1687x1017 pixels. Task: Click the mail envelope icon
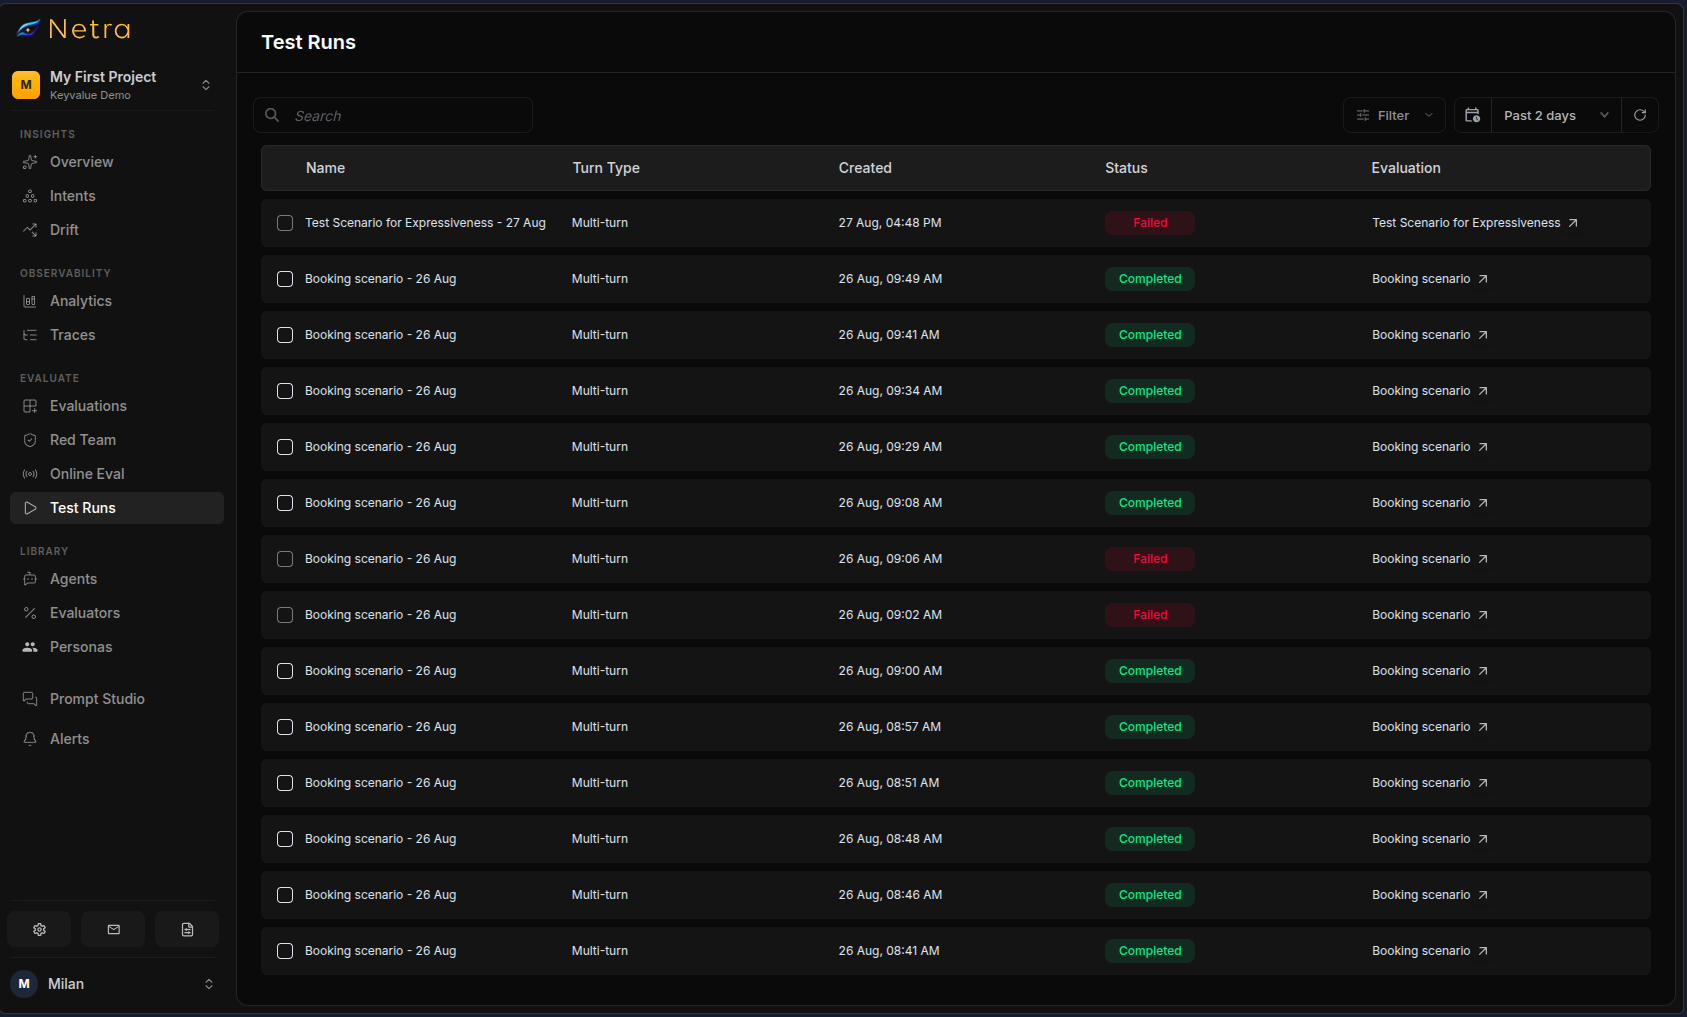click(113, 929)
